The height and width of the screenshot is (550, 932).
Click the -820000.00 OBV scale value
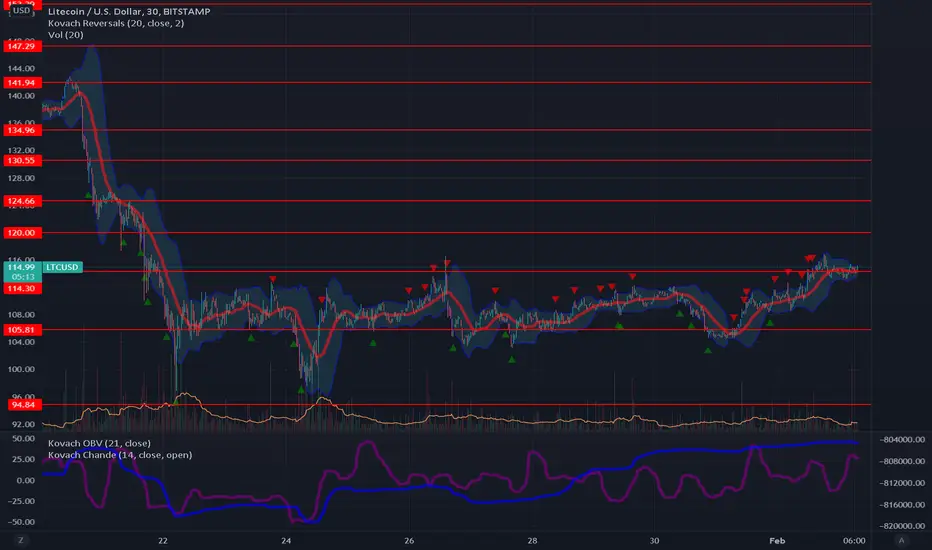pos(902,526)
